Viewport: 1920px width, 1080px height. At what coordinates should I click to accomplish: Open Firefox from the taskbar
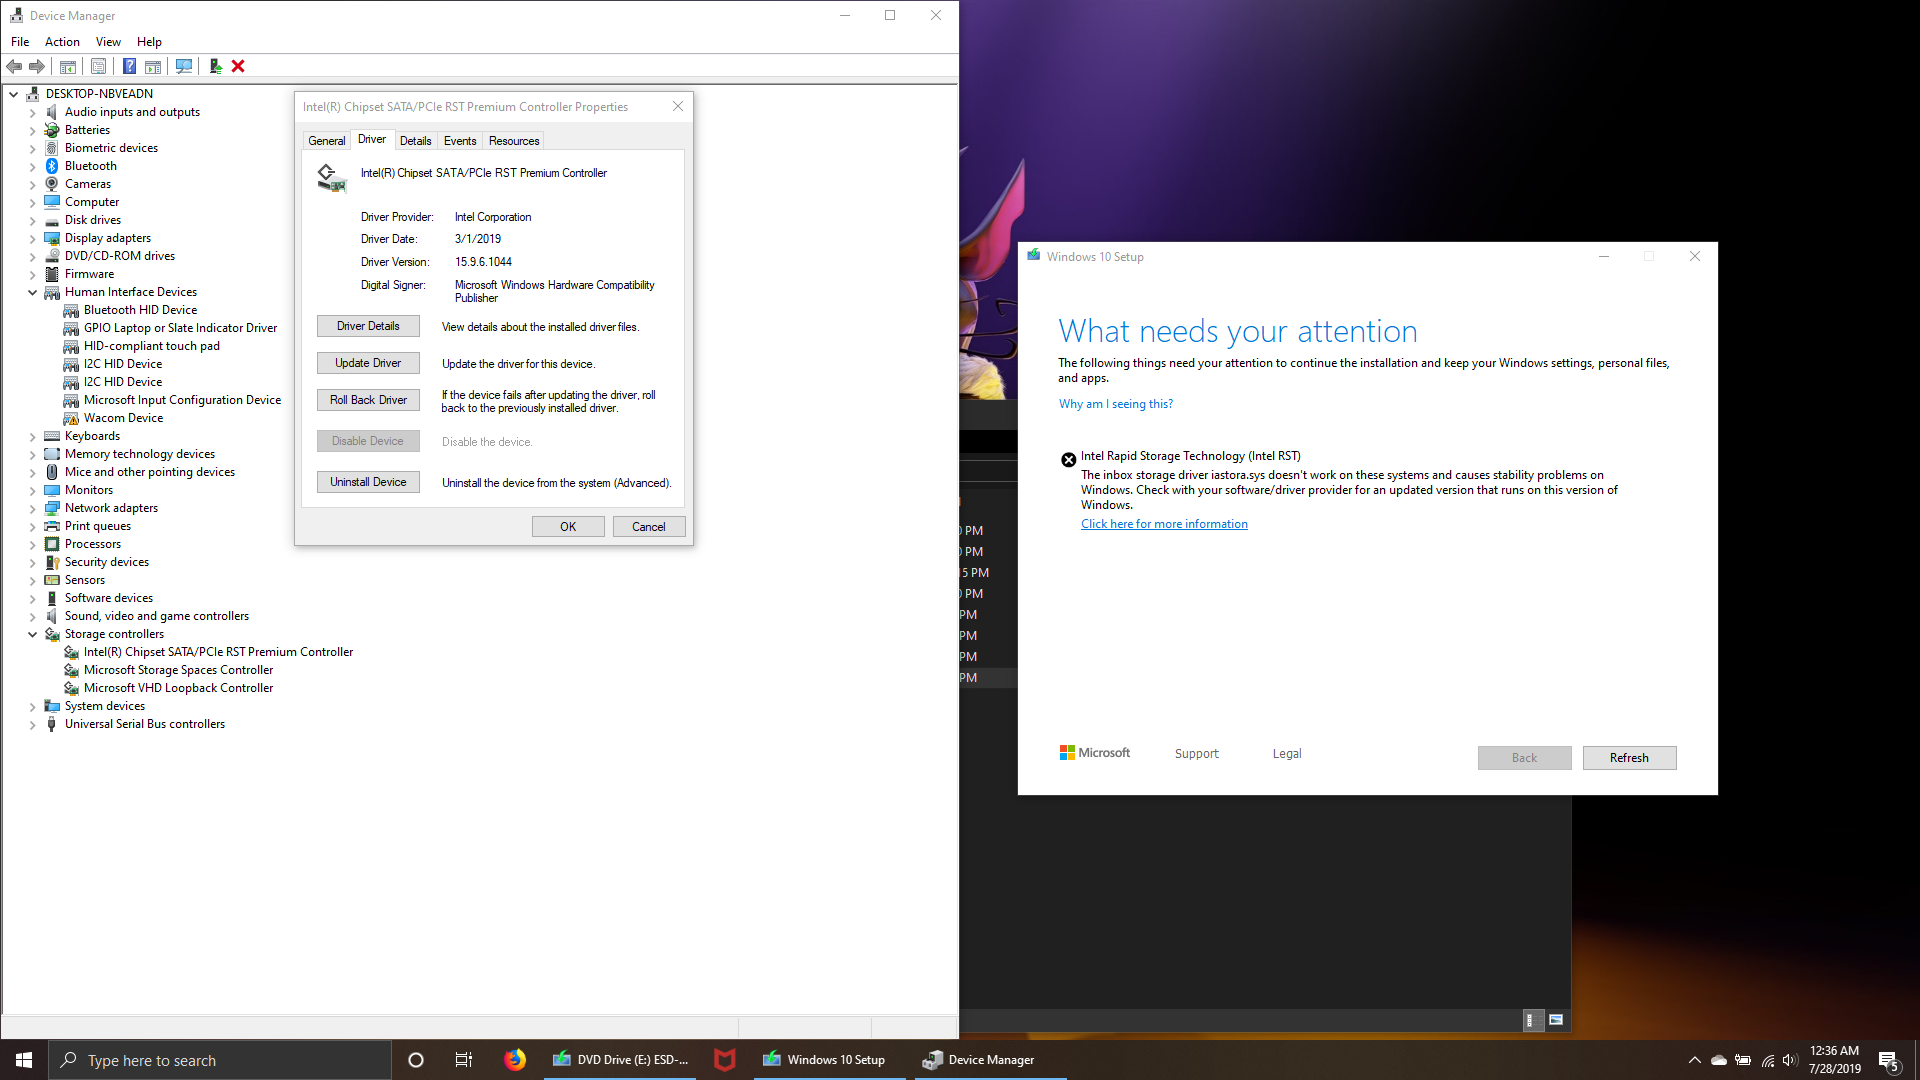(x=515, y=1060)
